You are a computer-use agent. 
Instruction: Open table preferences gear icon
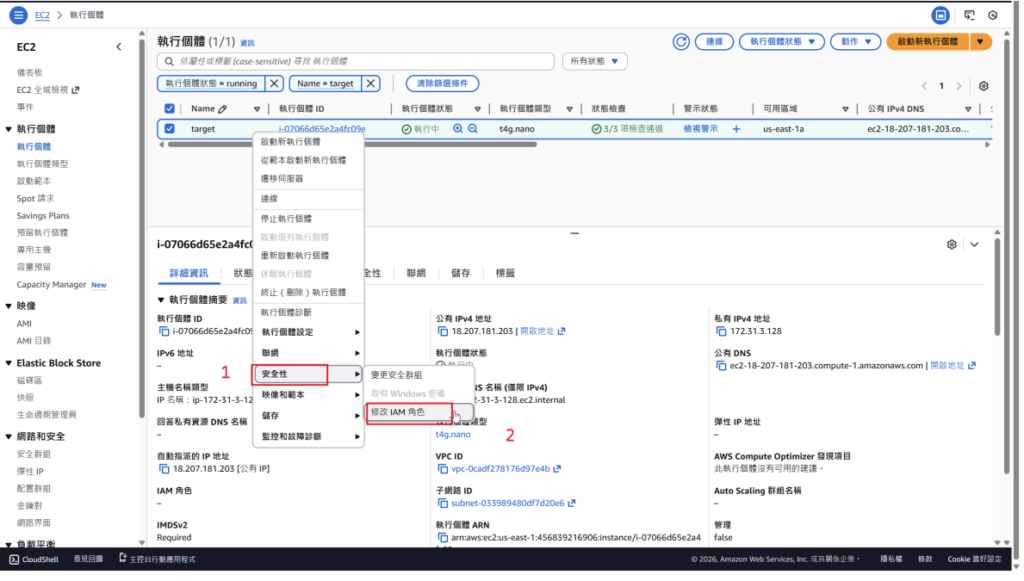pyautogui.click(x=984, y=86)
